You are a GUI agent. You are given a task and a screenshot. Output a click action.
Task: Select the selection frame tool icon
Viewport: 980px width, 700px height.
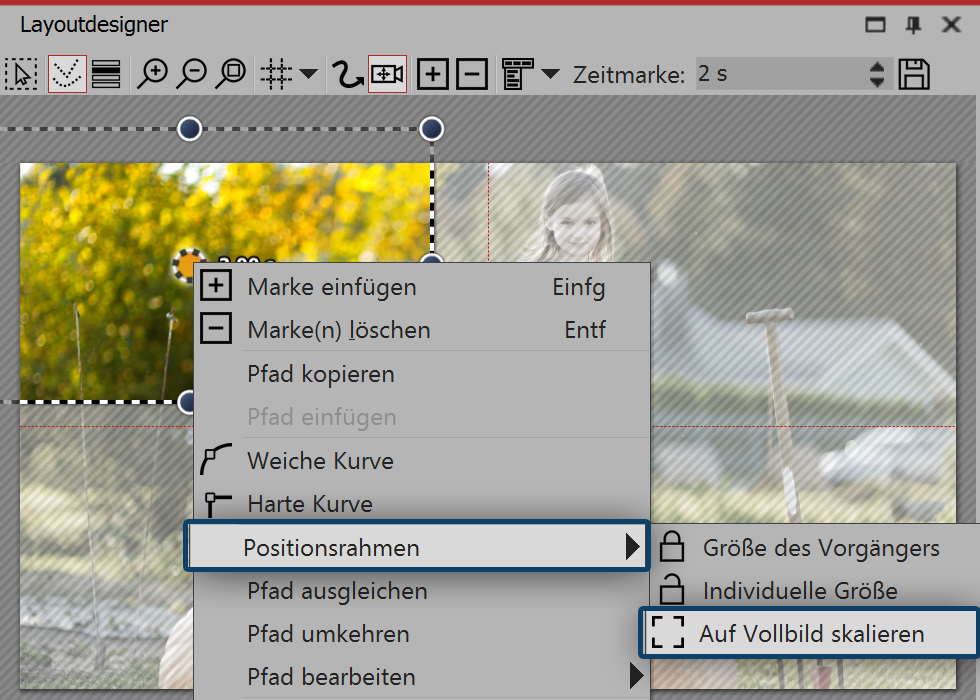pos(21,74)
